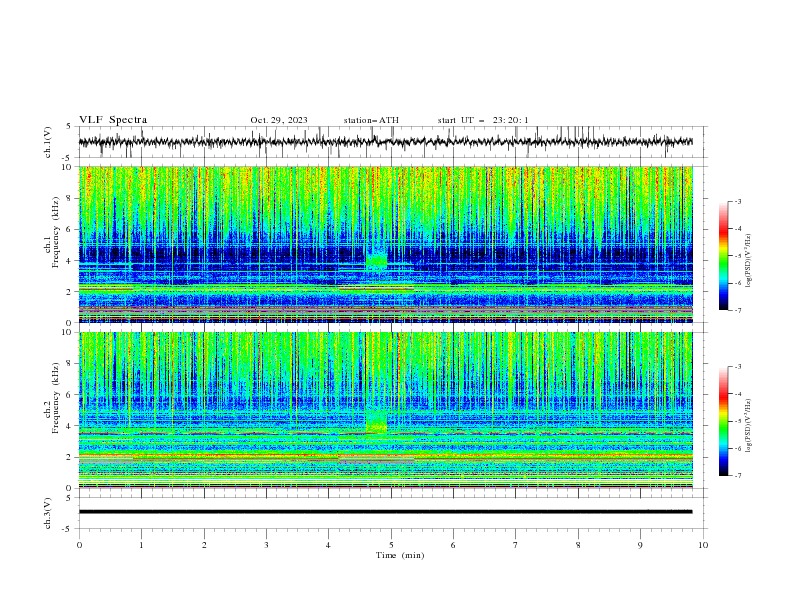792x612 pixels.
Task: Click the "4" tick on the Time axis
Action: coord(328,545)
